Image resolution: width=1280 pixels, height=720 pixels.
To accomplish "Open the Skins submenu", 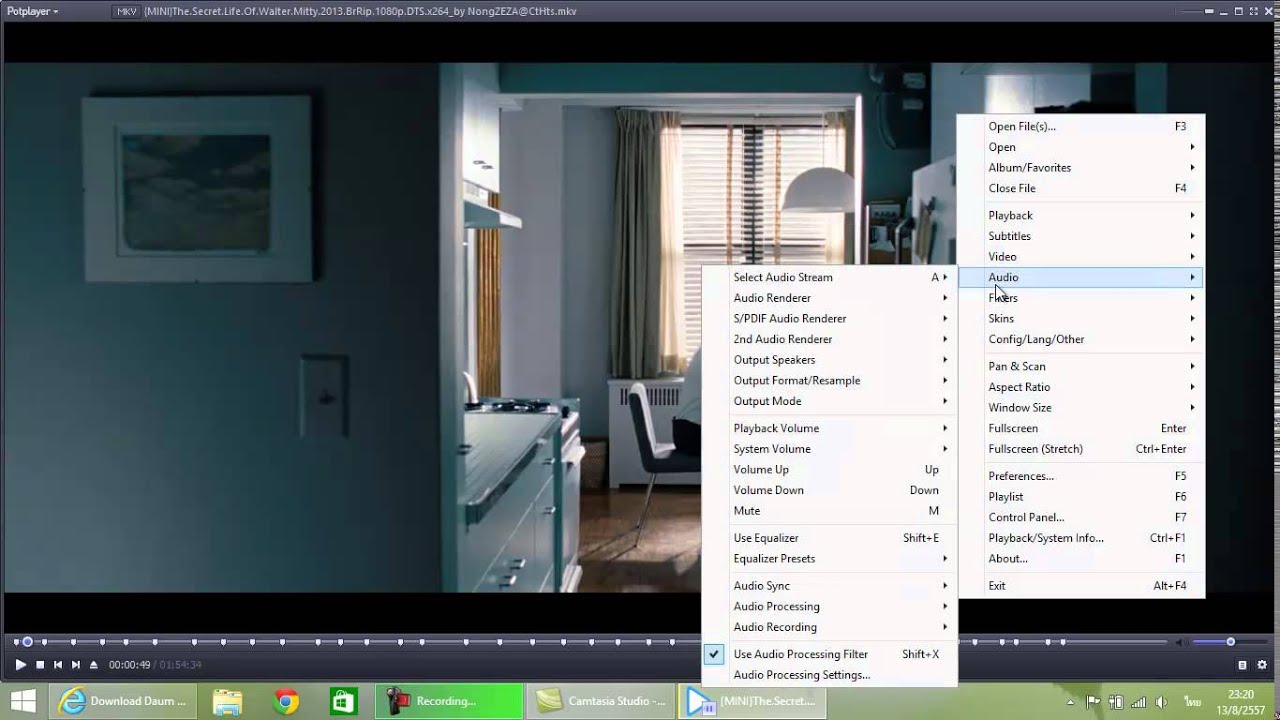I will click(1081, 318).
